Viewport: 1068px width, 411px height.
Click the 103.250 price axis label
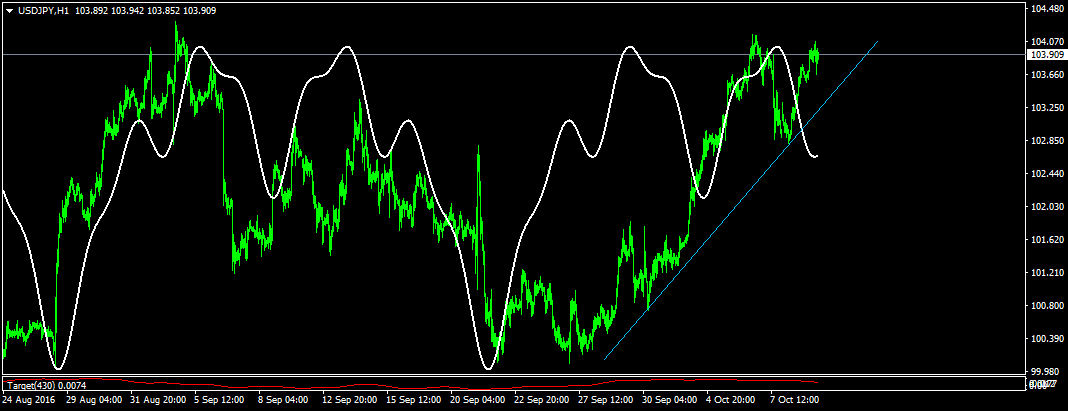point(1044,108)
